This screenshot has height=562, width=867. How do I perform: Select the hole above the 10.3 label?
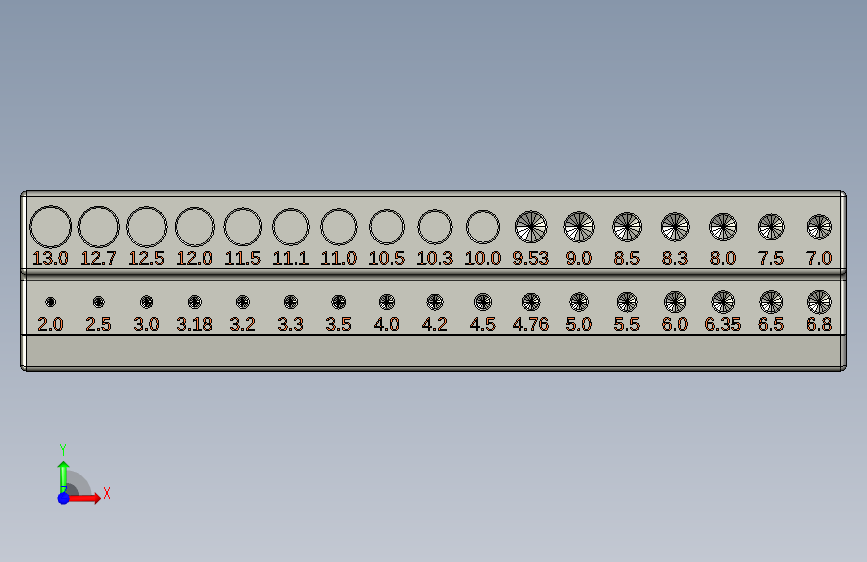[x=435, y=227]
